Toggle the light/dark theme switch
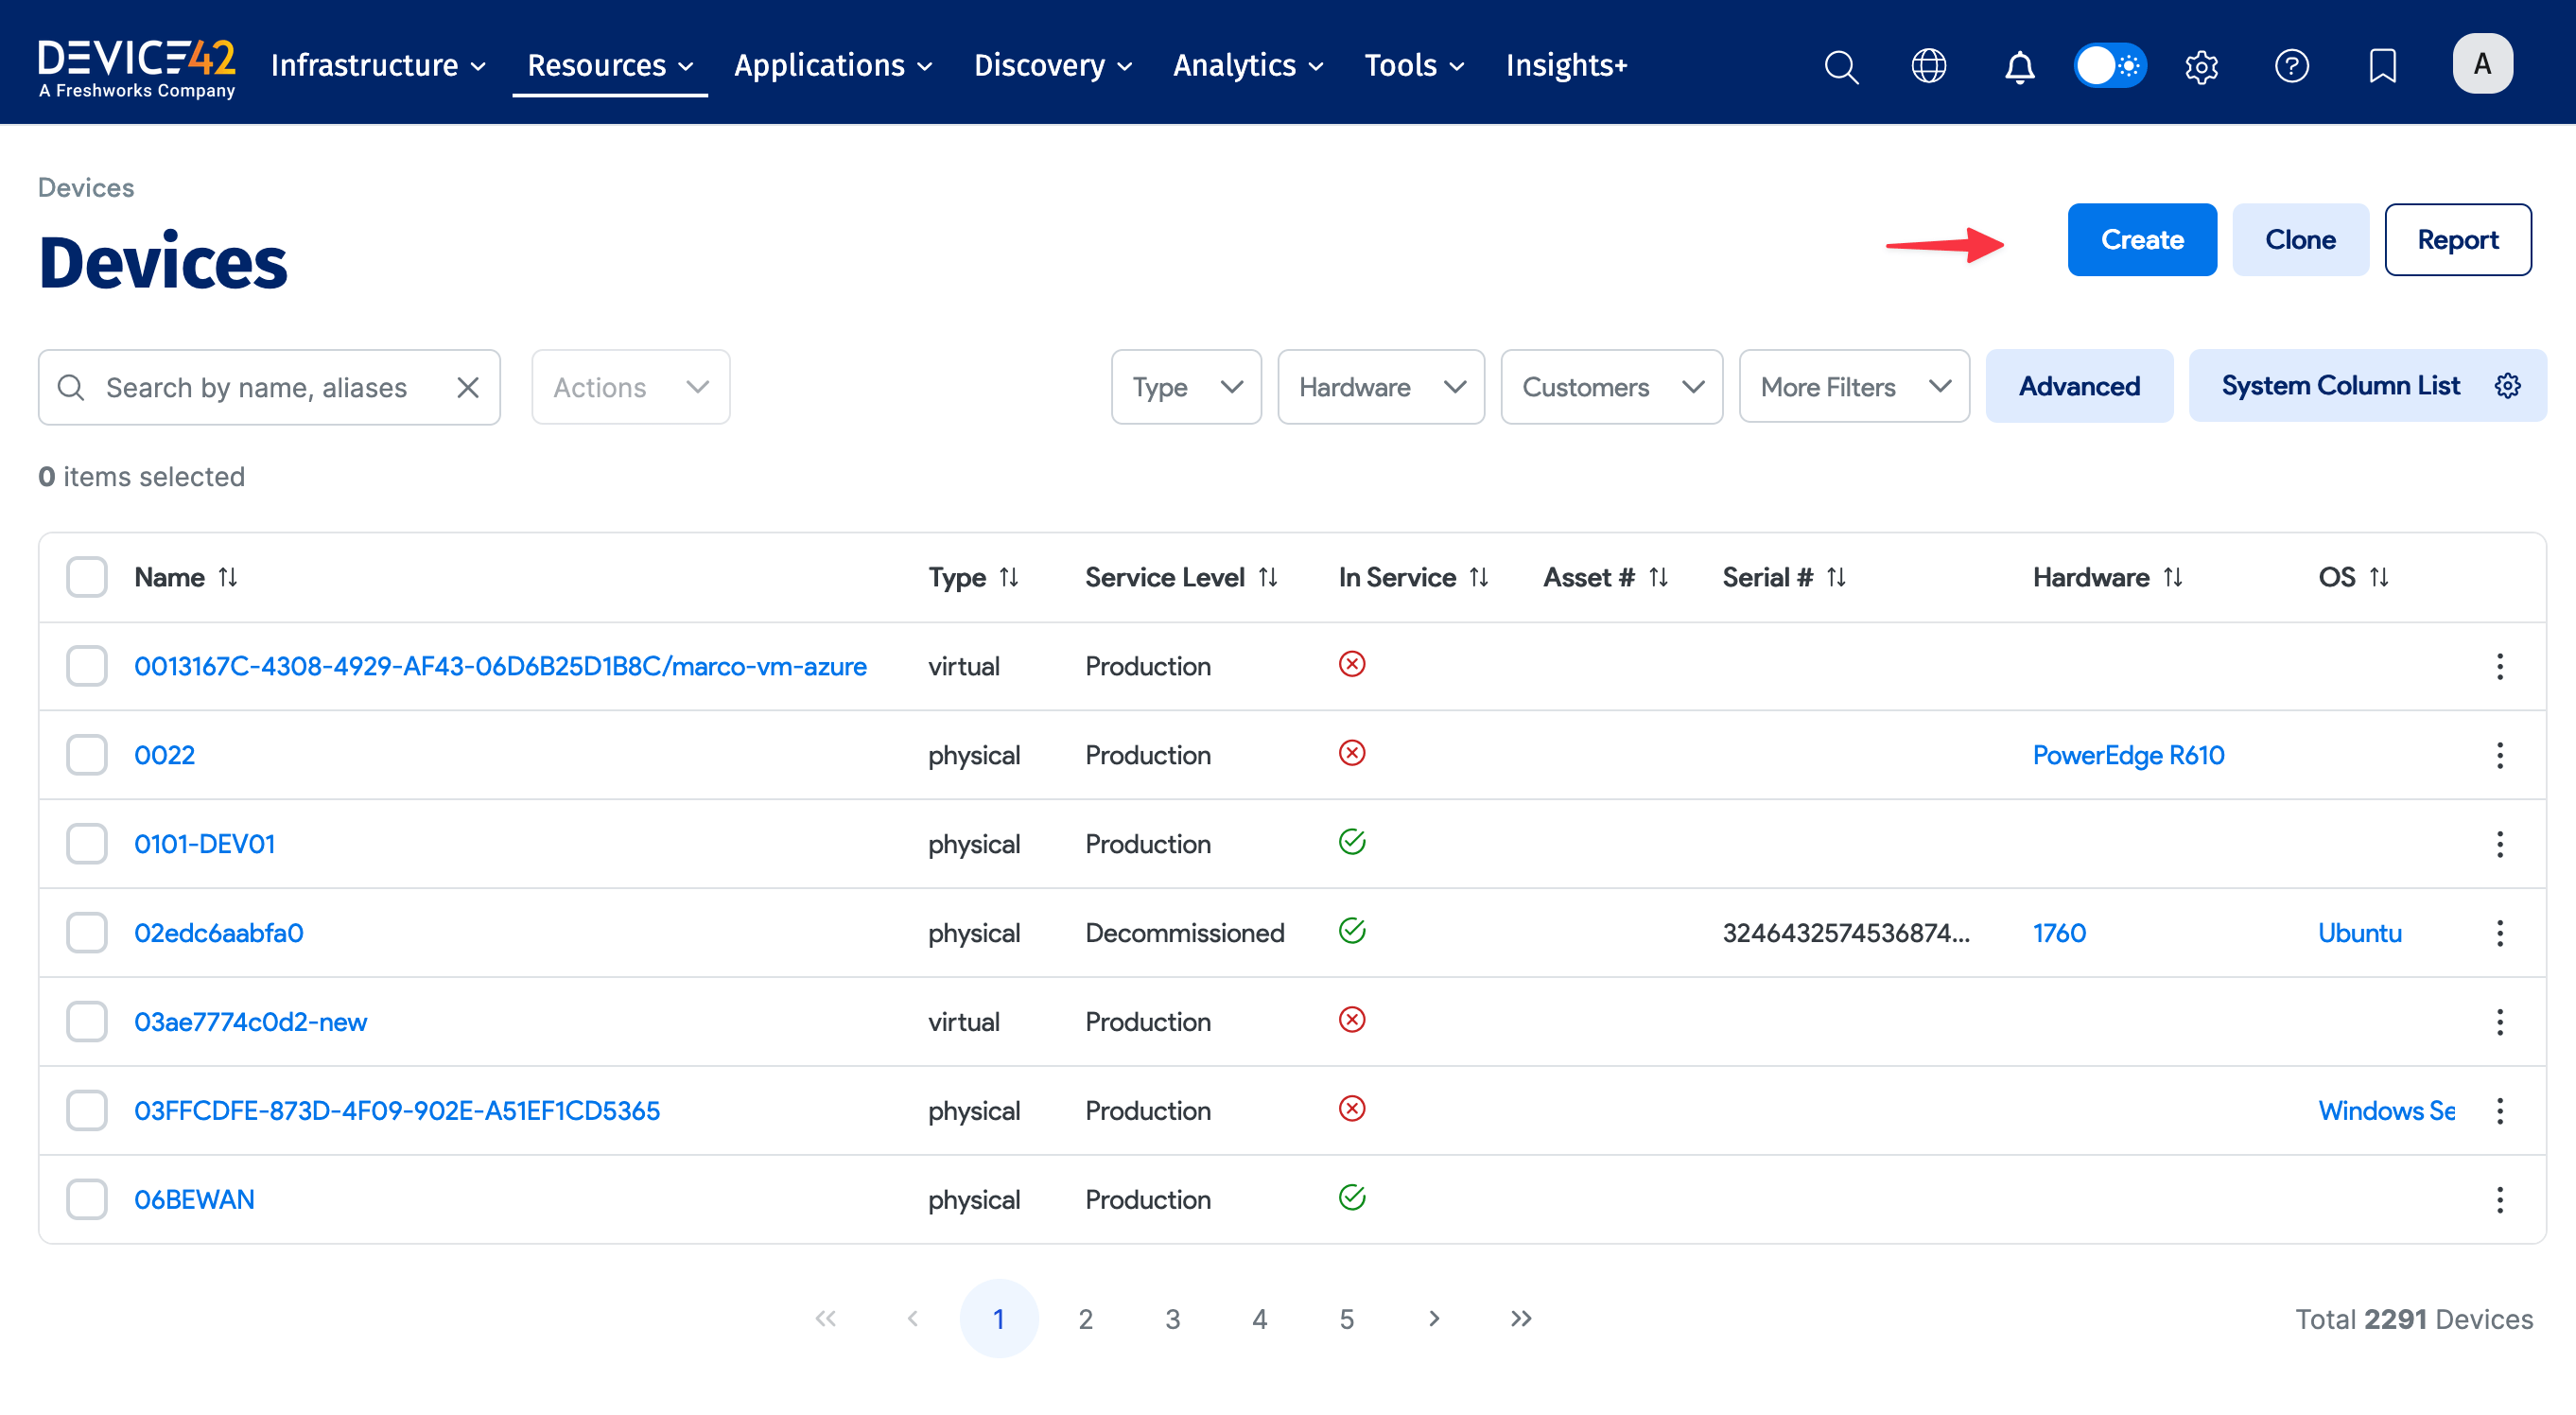 (2109, 66)
